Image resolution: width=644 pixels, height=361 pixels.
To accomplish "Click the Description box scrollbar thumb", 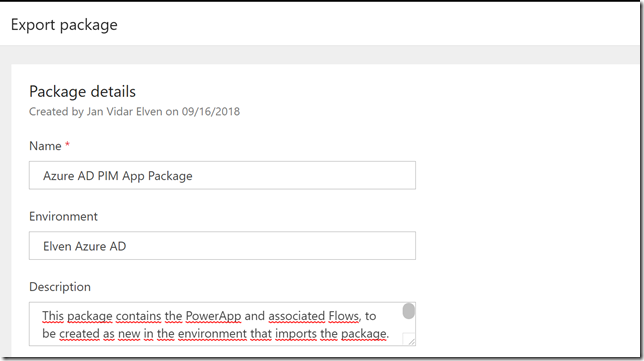I will tap(409, 311).
